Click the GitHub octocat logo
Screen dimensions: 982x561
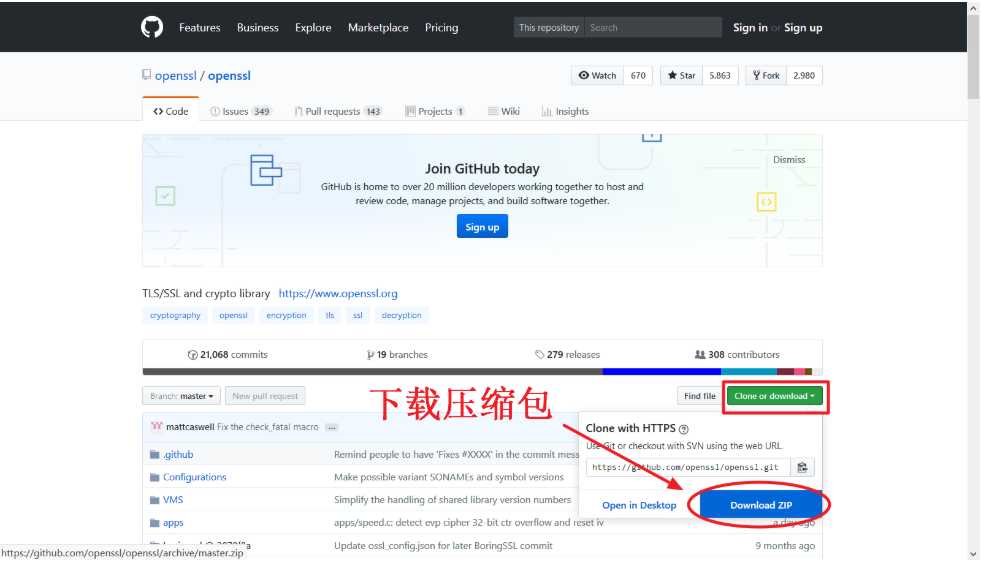pos(152,27)
